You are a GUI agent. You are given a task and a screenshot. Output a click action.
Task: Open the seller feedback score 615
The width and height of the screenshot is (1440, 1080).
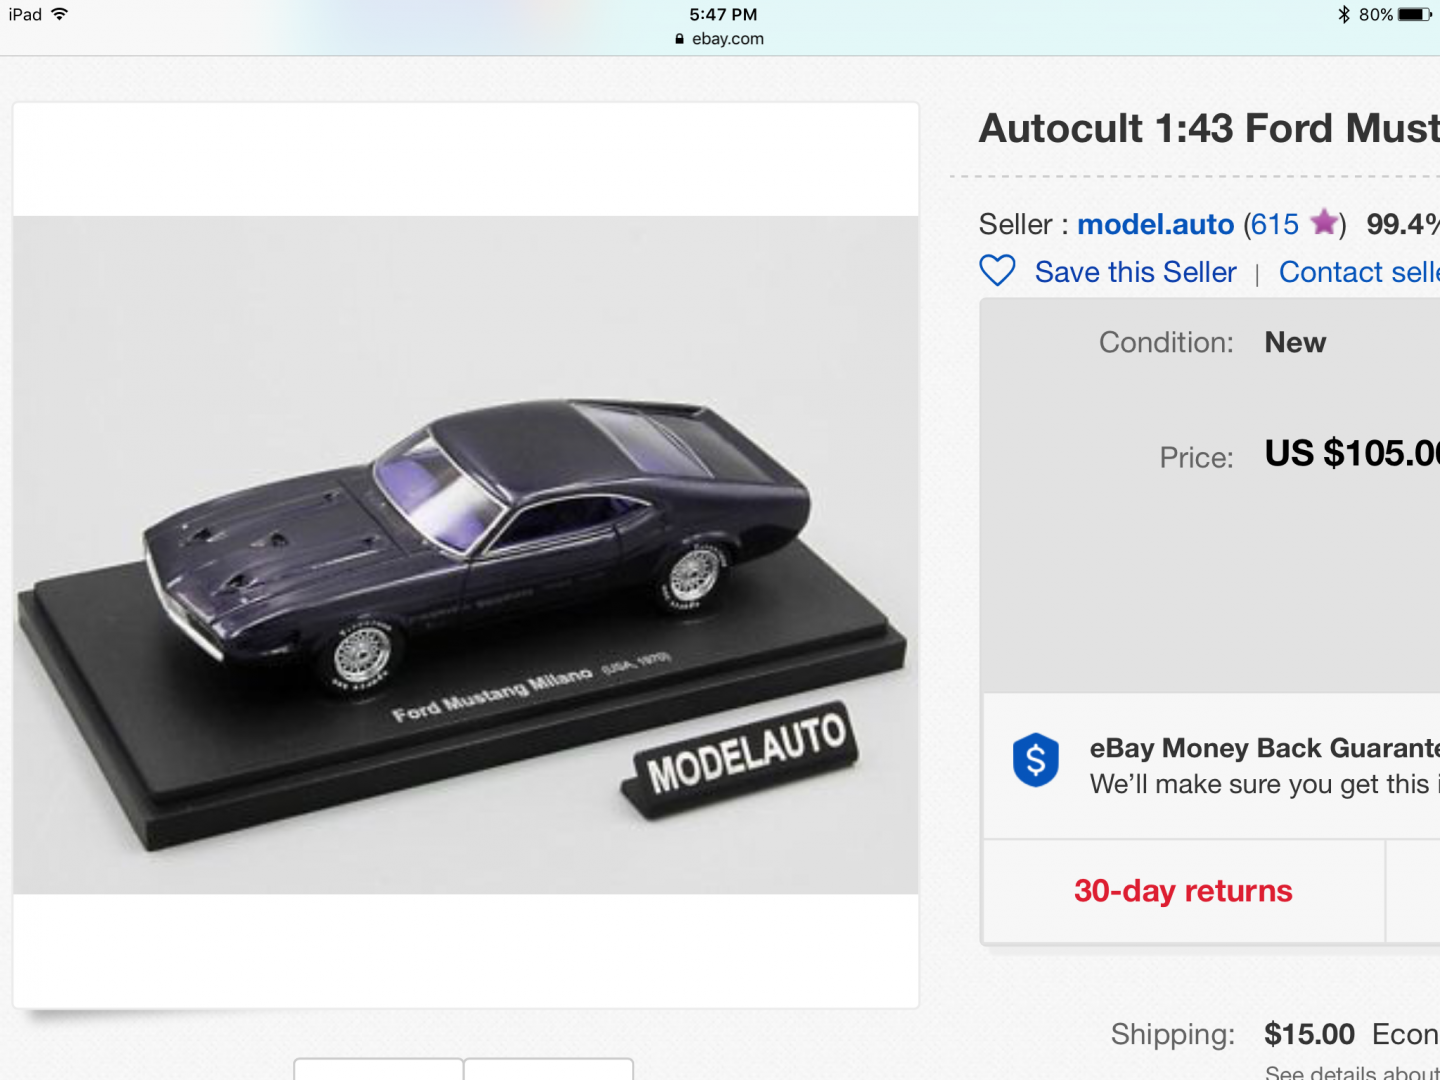tap(1275, 224)
